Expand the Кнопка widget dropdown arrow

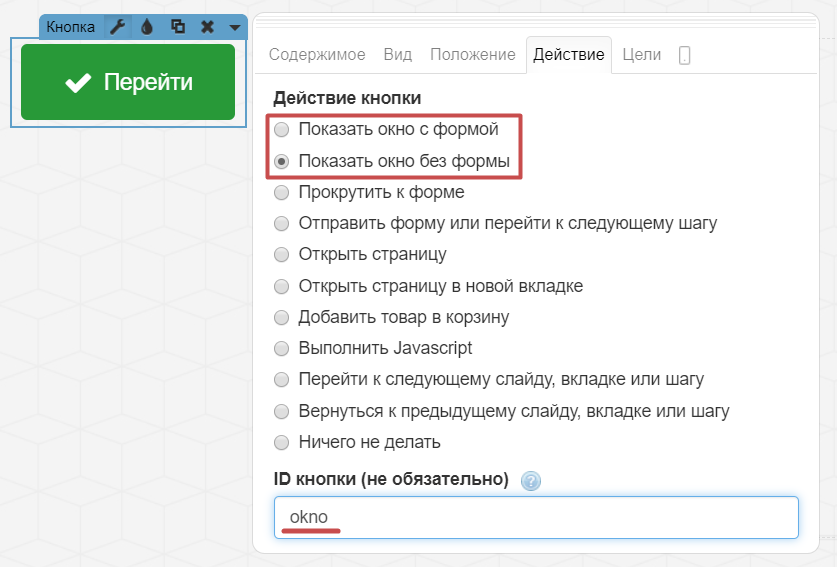(x=234, y=27)
